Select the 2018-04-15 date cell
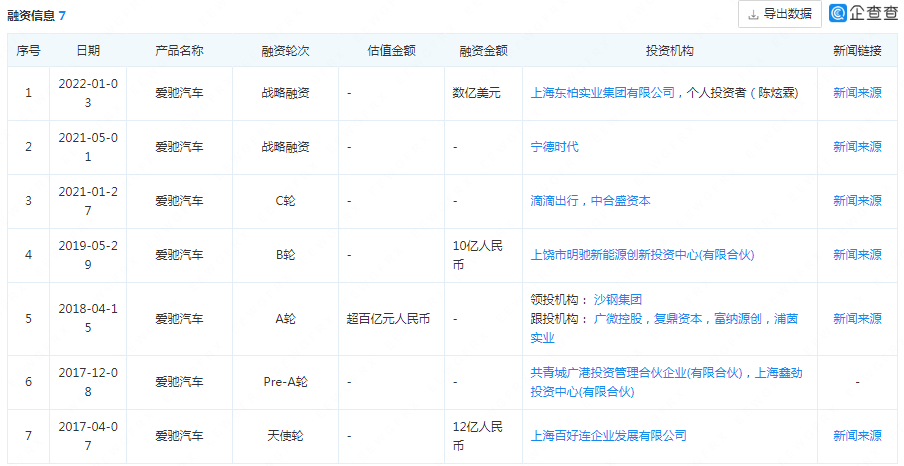The height and width of the screenshot is (466, 904). [x=88, y=319]
